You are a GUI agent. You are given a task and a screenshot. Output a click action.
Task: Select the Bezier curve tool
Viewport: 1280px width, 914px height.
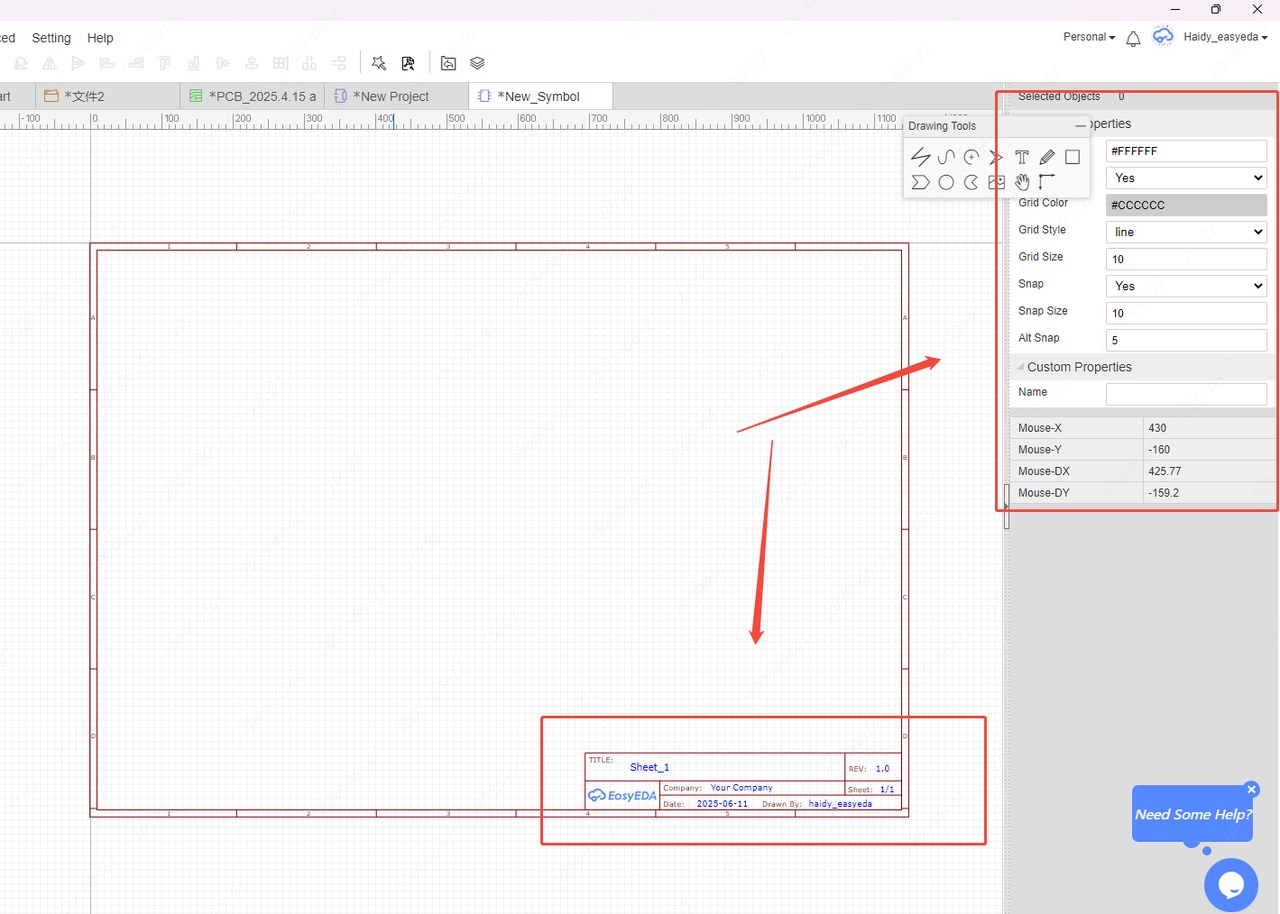point(946,157)
